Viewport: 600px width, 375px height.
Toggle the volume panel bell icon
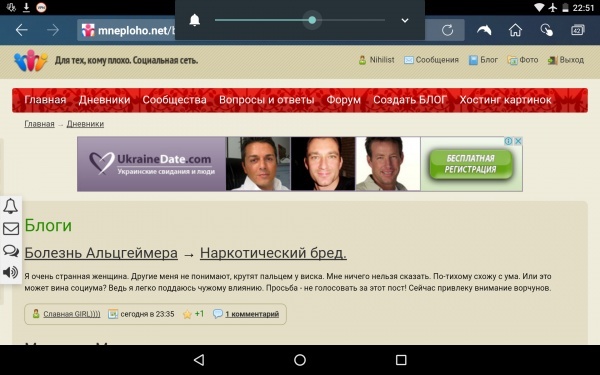[195, 20]
